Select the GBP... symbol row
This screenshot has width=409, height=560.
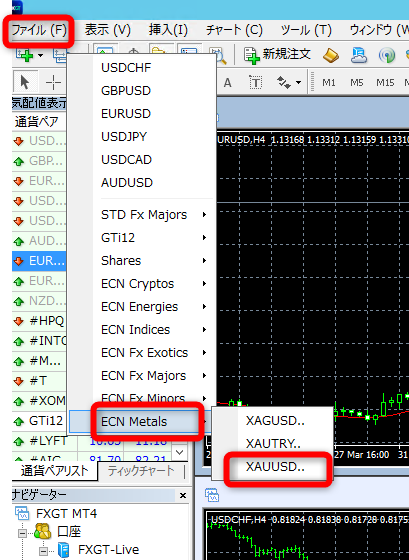[39, 161]
